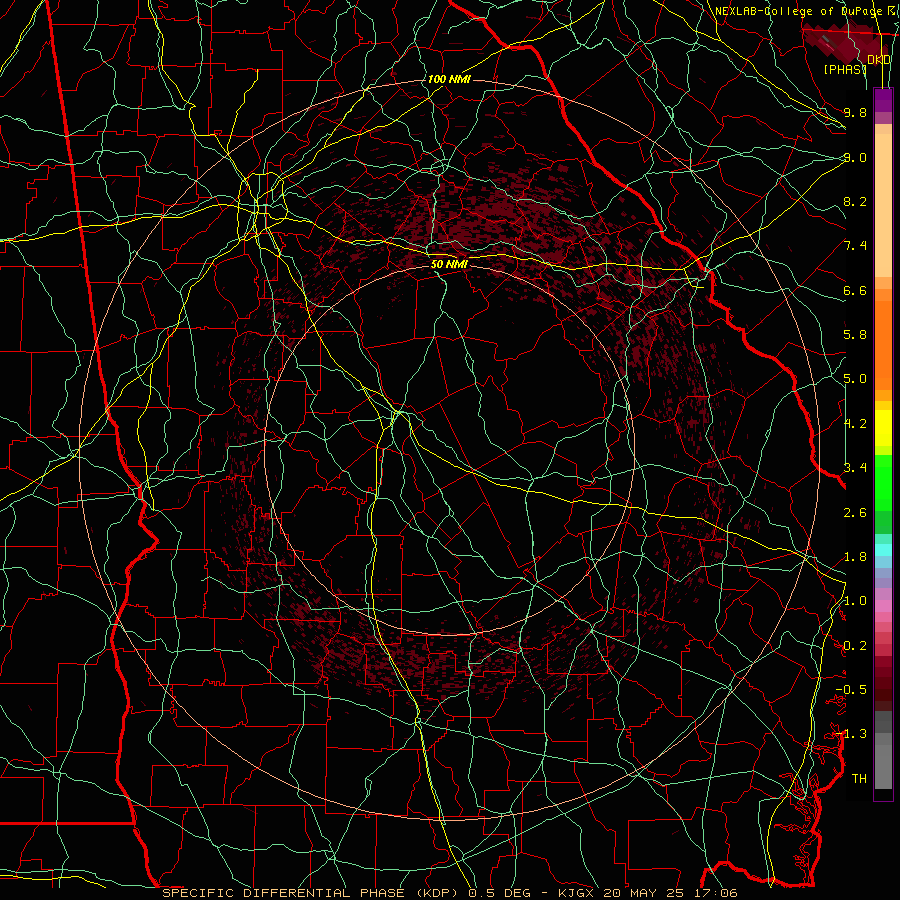Click the KJGX 20 MAY 25 17:06 timestamp
This screenshot has width=900, height=900.
[x=650, y=893]
